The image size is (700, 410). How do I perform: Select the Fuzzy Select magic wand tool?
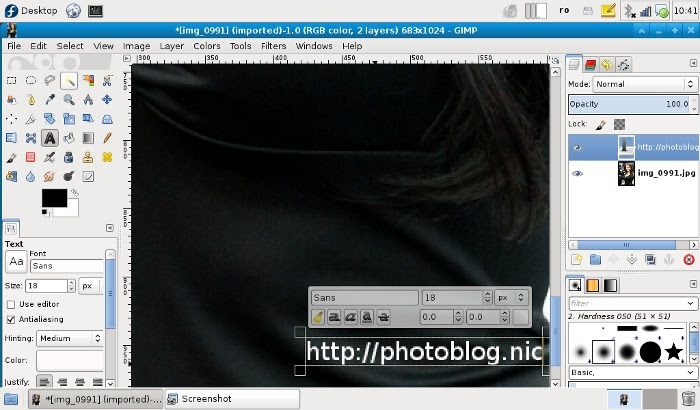click(x=69, y=80)
